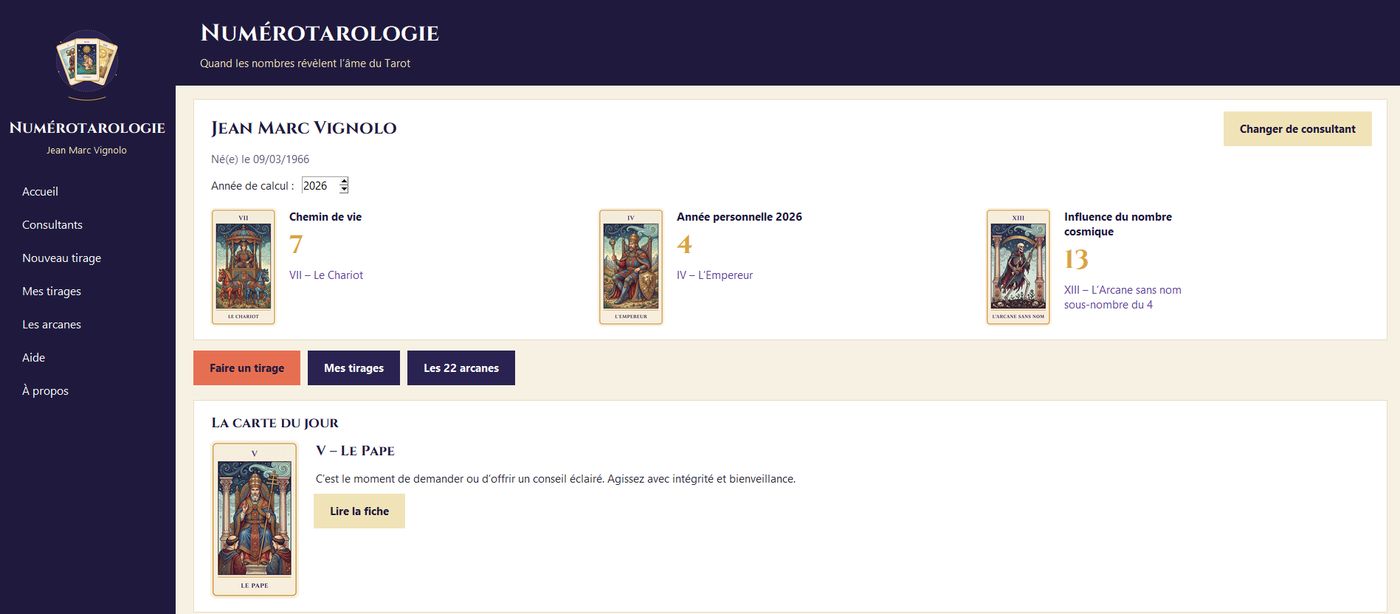The height and width of the screenshot is (614, 1400).
Task: Click the IV – L'Empereur link
Action: (x=715, y=275)
